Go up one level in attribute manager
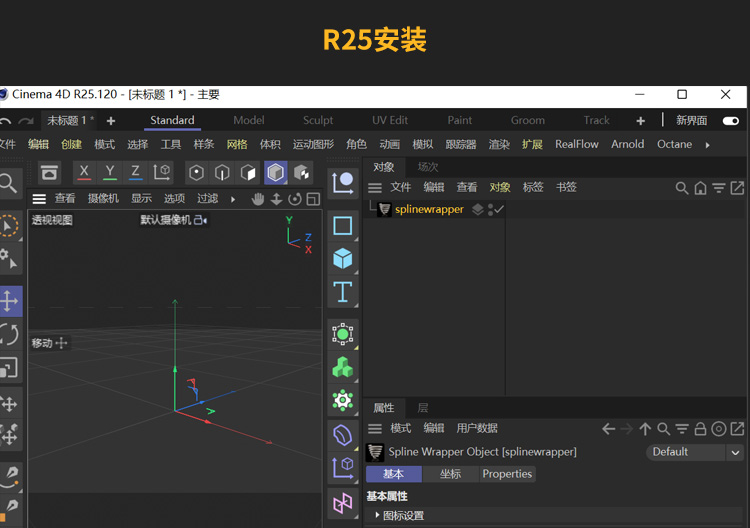This screenshot has height=528, width=750. point(645,429)
